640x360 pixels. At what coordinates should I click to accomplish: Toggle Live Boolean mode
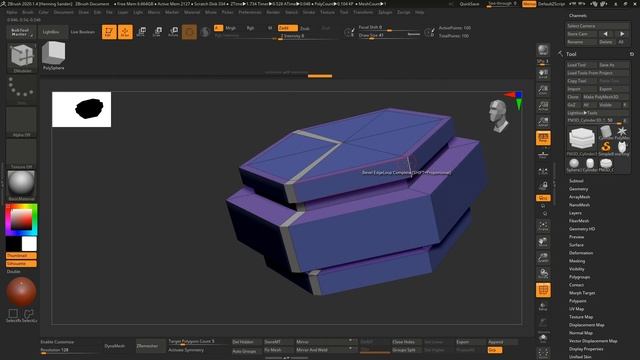(82, 32)
